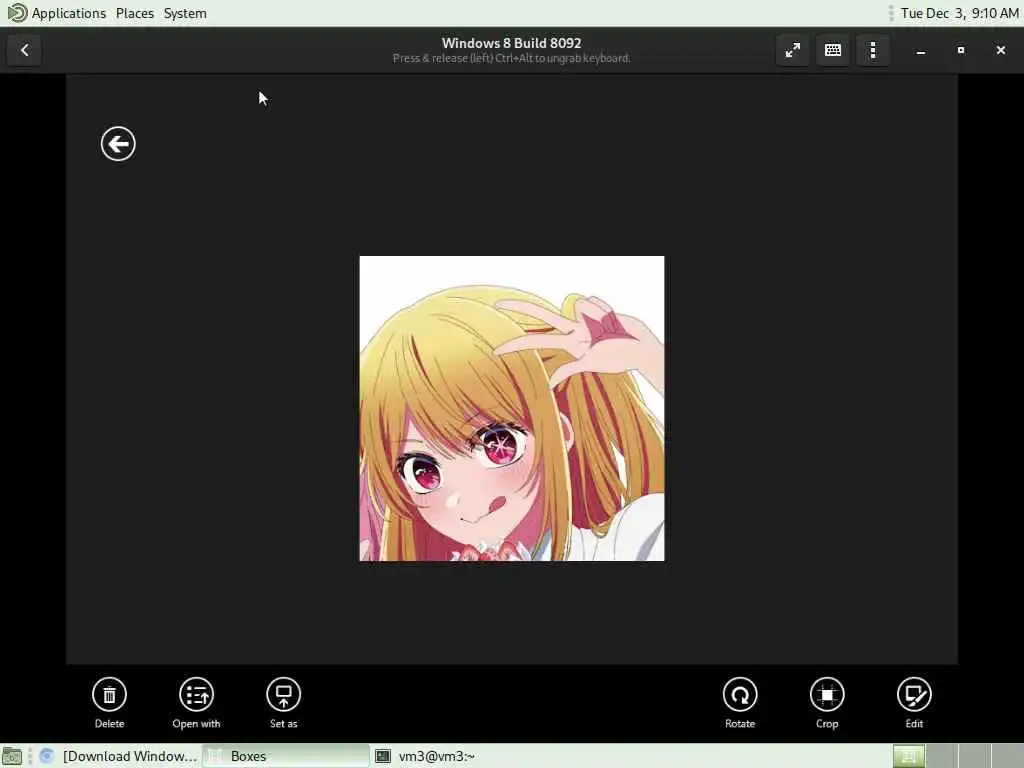Maximize the Boxes window
The width and height of the screenshot is (1024, 768).
point(961,50)
